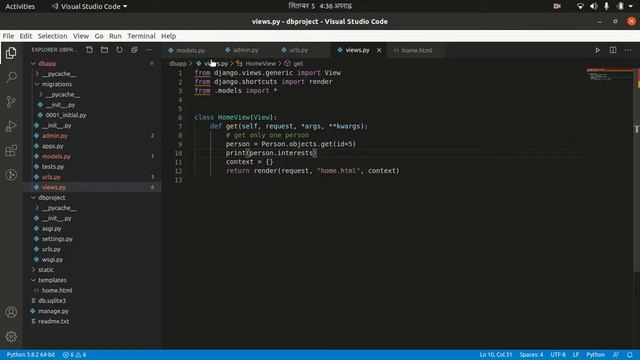640x360 pixels.
Task: Open the volume indicator in top bar
Action: (x=593, y=6)
